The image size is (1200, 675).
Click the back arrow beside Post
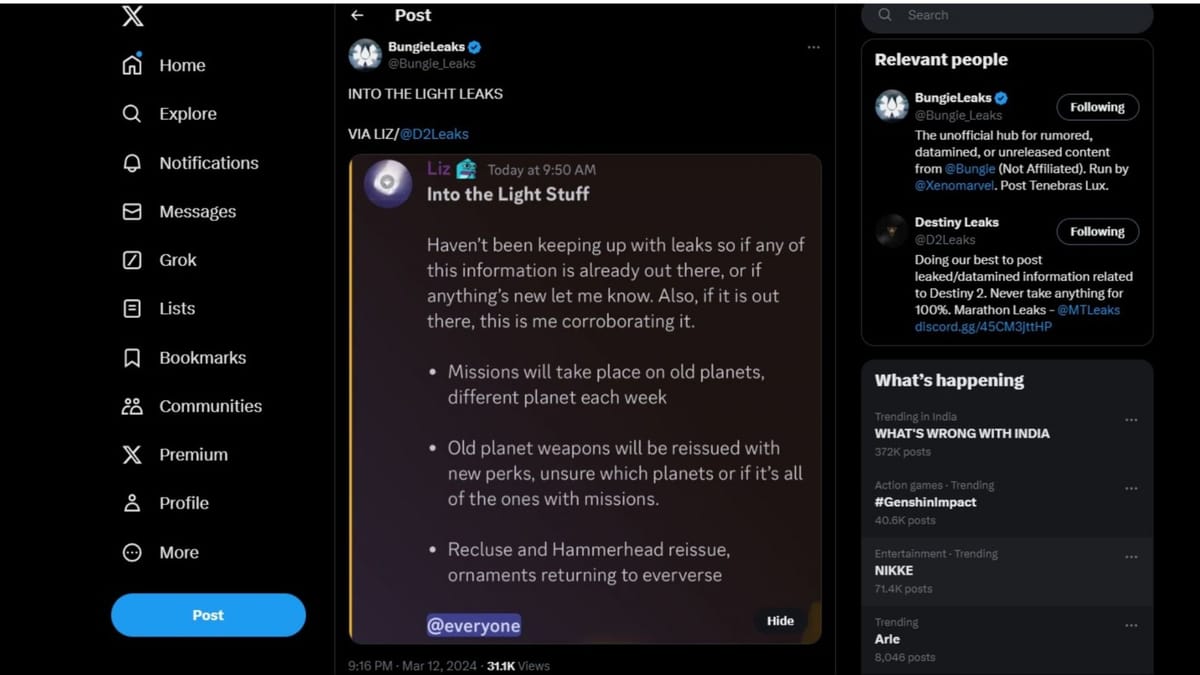point(357,15)
